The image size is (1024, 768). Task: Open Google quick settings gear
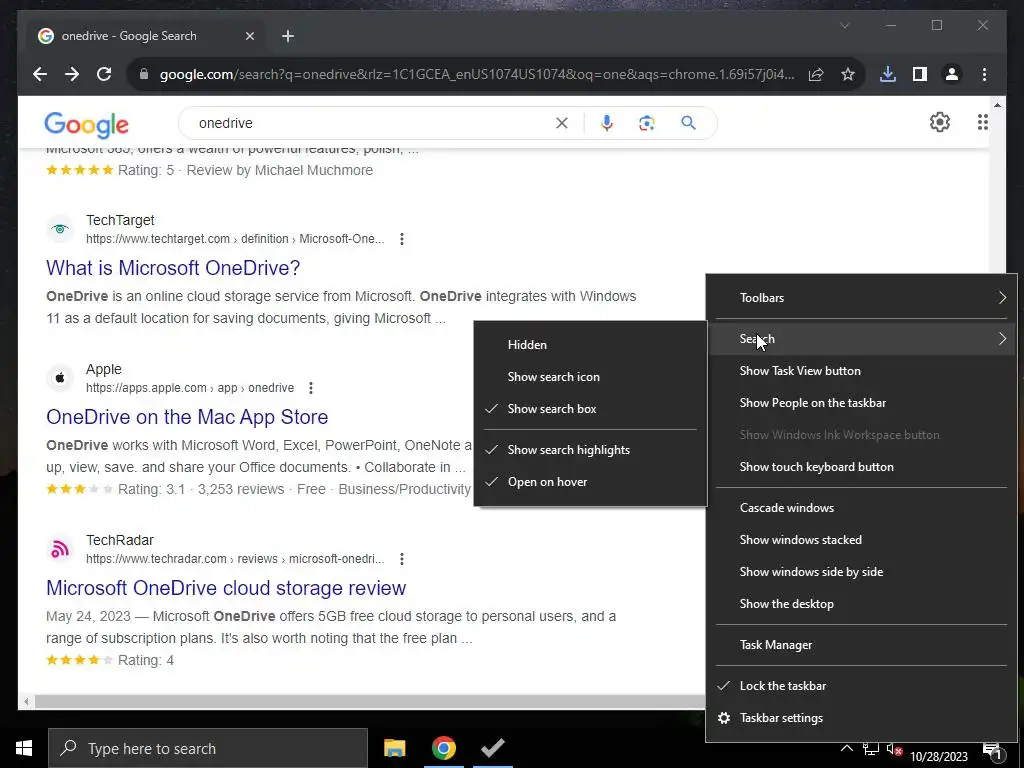pos(940,122)
